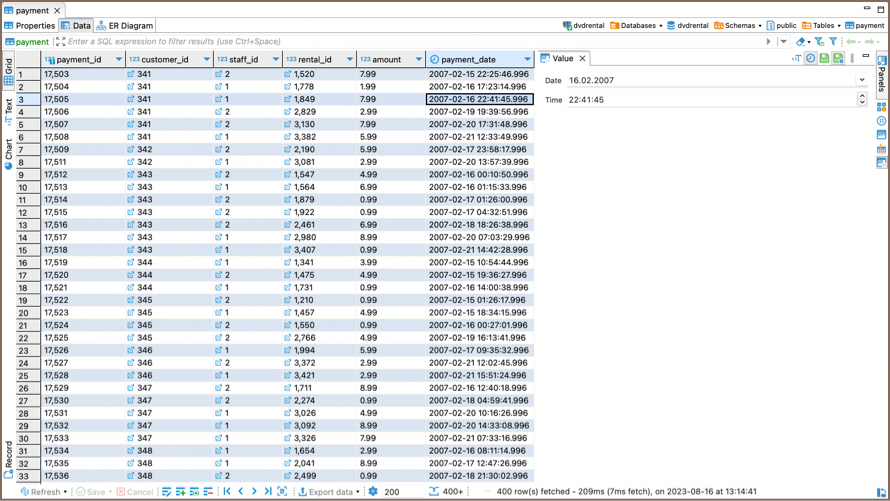Open the foreign key link beside rental_id 1,520
The width and height of the screenshot is (890, 501).
[288, 74]
